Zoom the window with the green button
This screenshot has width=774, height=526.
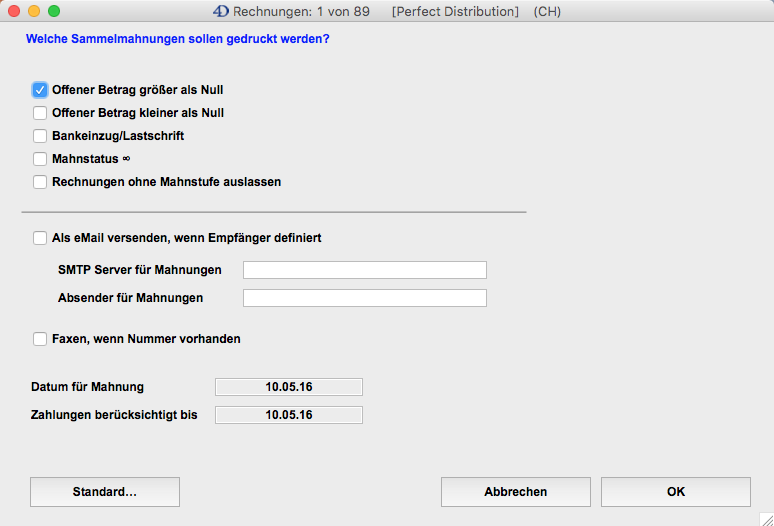pos(53,11)
